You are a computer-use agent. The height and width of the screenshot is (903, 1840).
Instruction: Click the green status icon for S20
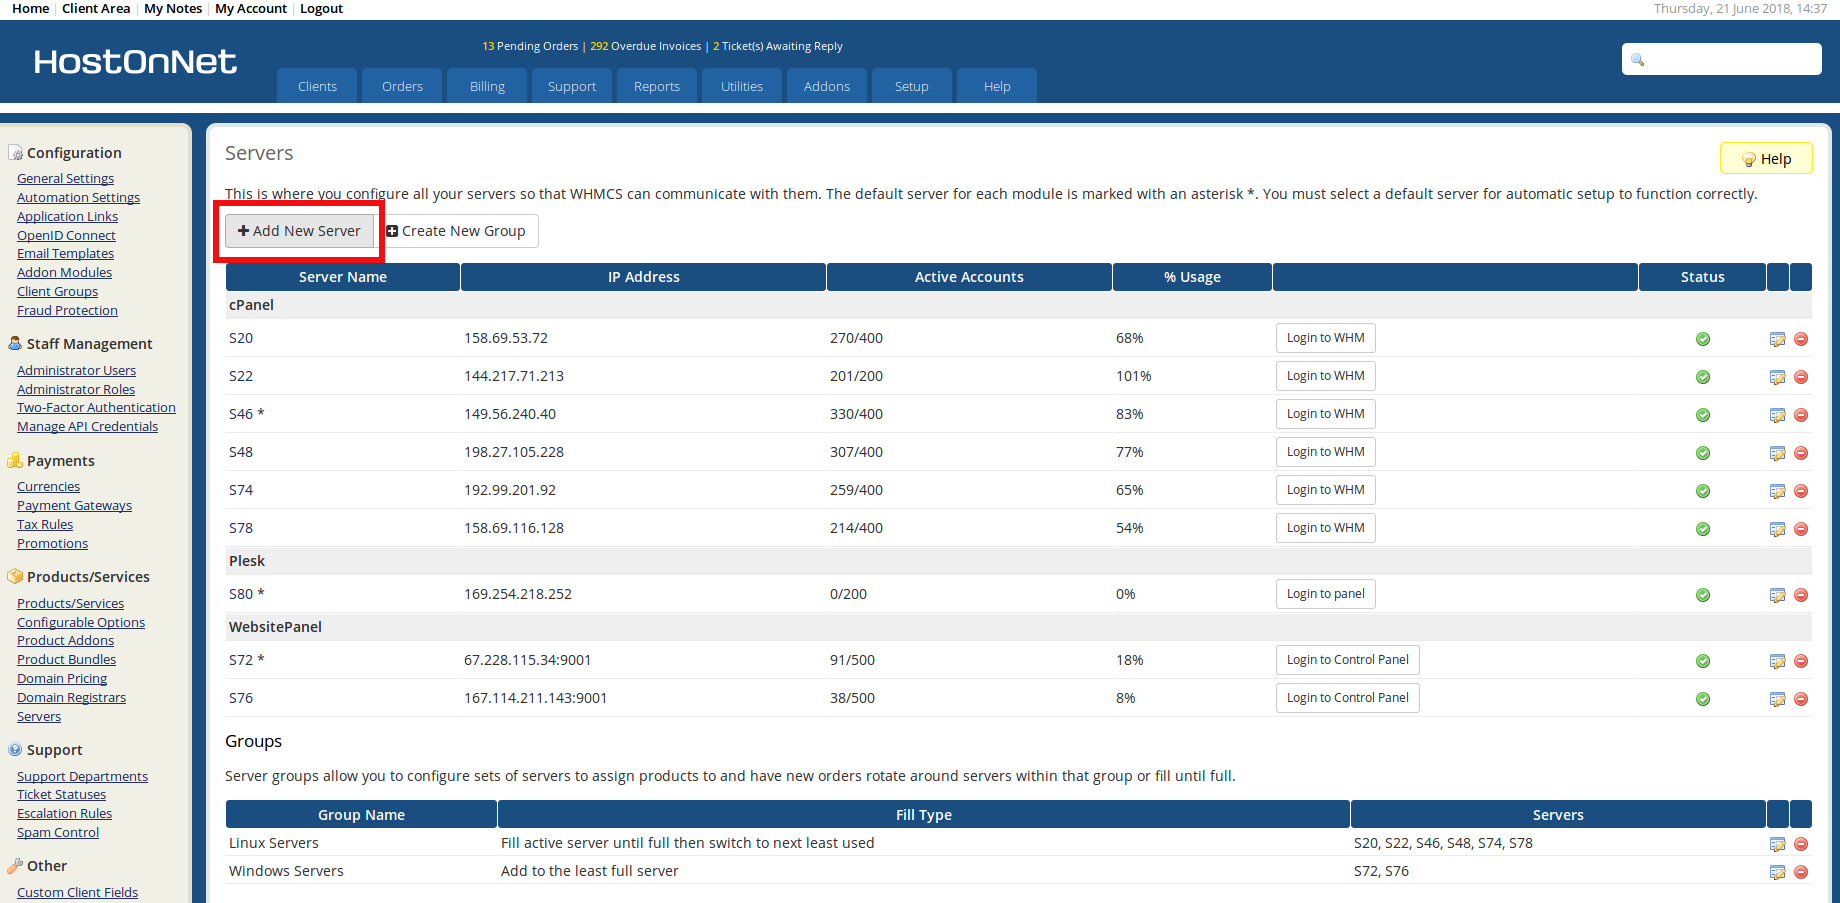coord(1703,339)
